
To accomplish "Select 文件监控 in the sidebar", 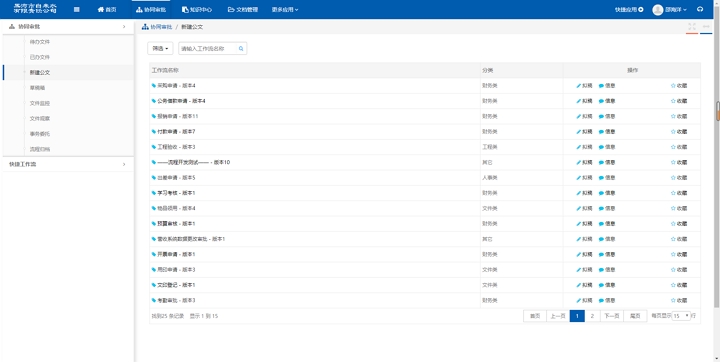I will (x=39, y=103).
